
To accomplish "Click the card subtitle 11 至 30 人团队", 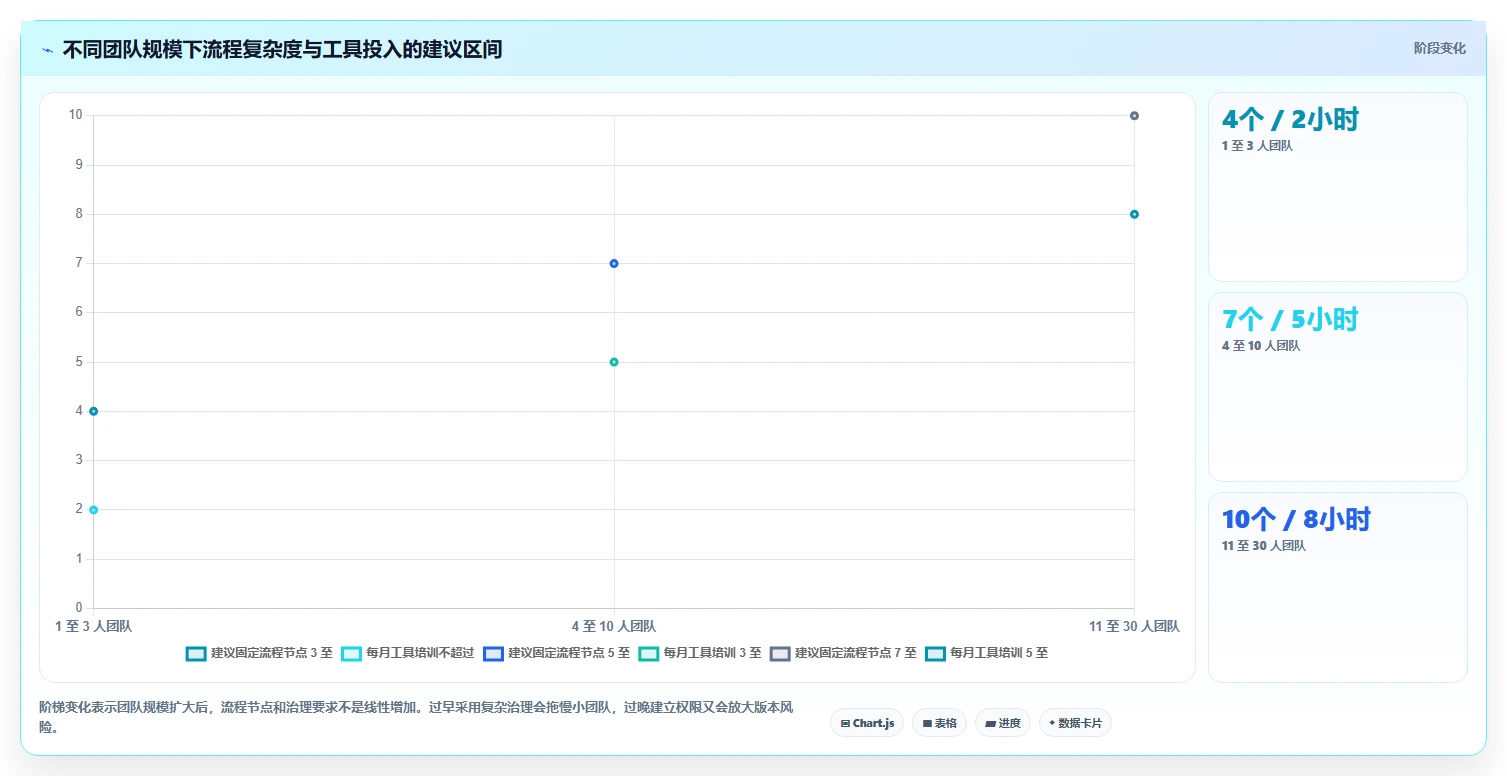I will point(1264,546).
